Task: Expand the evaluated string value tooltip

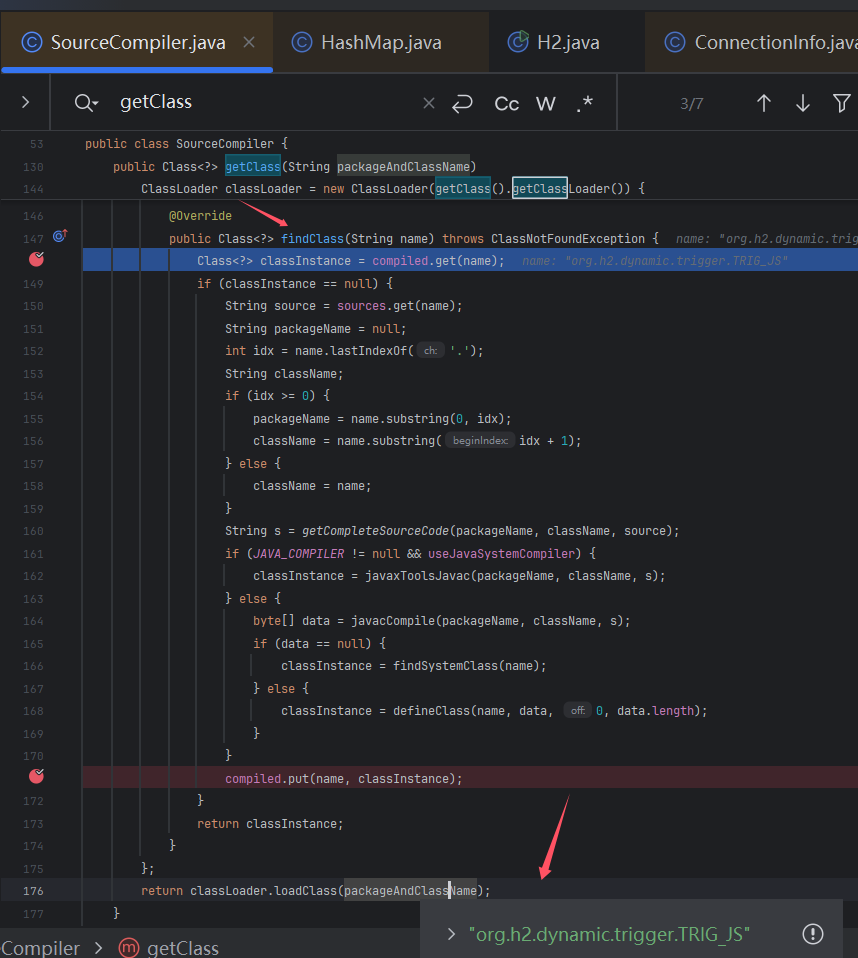Action: pos(451,934)
